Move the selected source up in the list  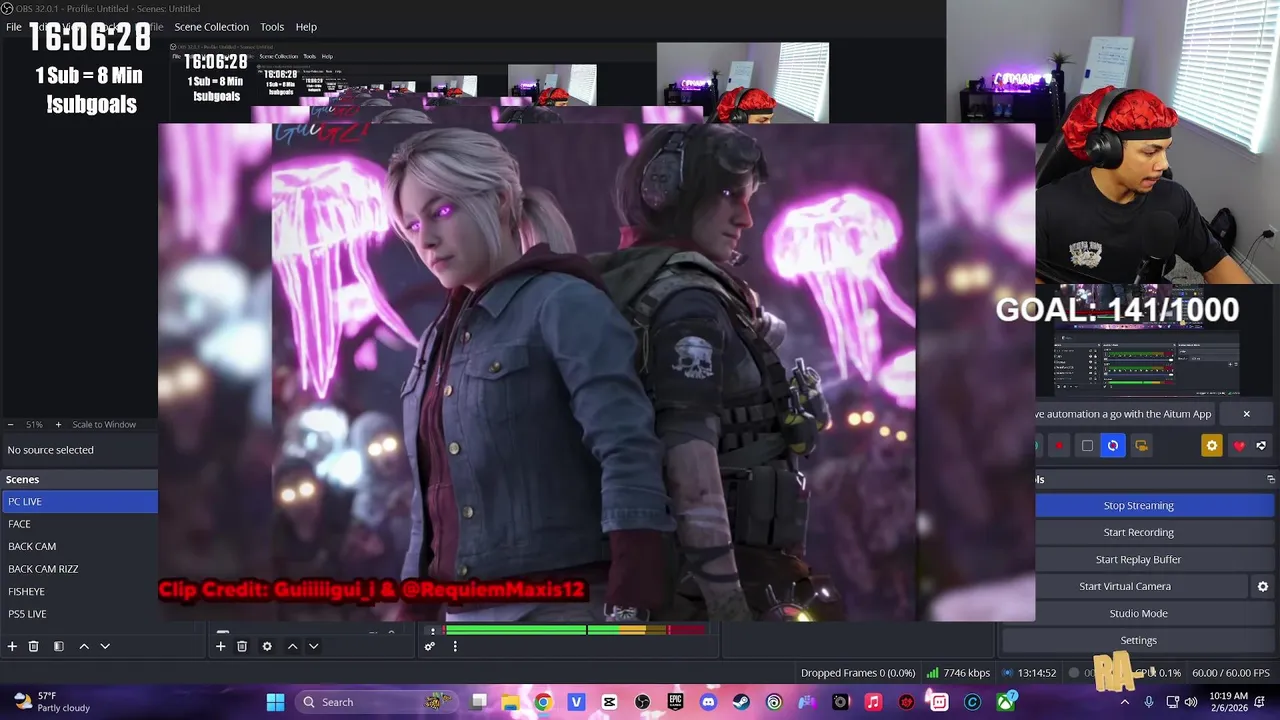292,647
